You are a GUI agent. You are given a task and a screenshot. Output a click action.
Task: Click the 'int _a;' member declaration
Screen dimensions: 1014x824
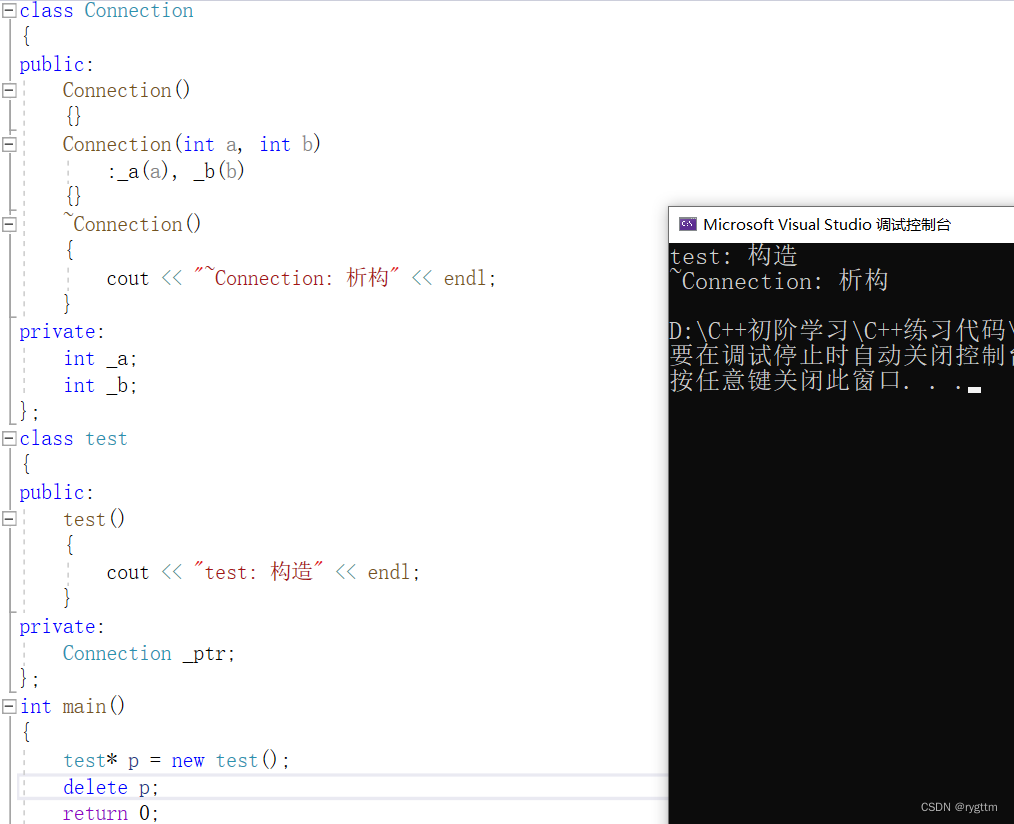pos(100,358)
